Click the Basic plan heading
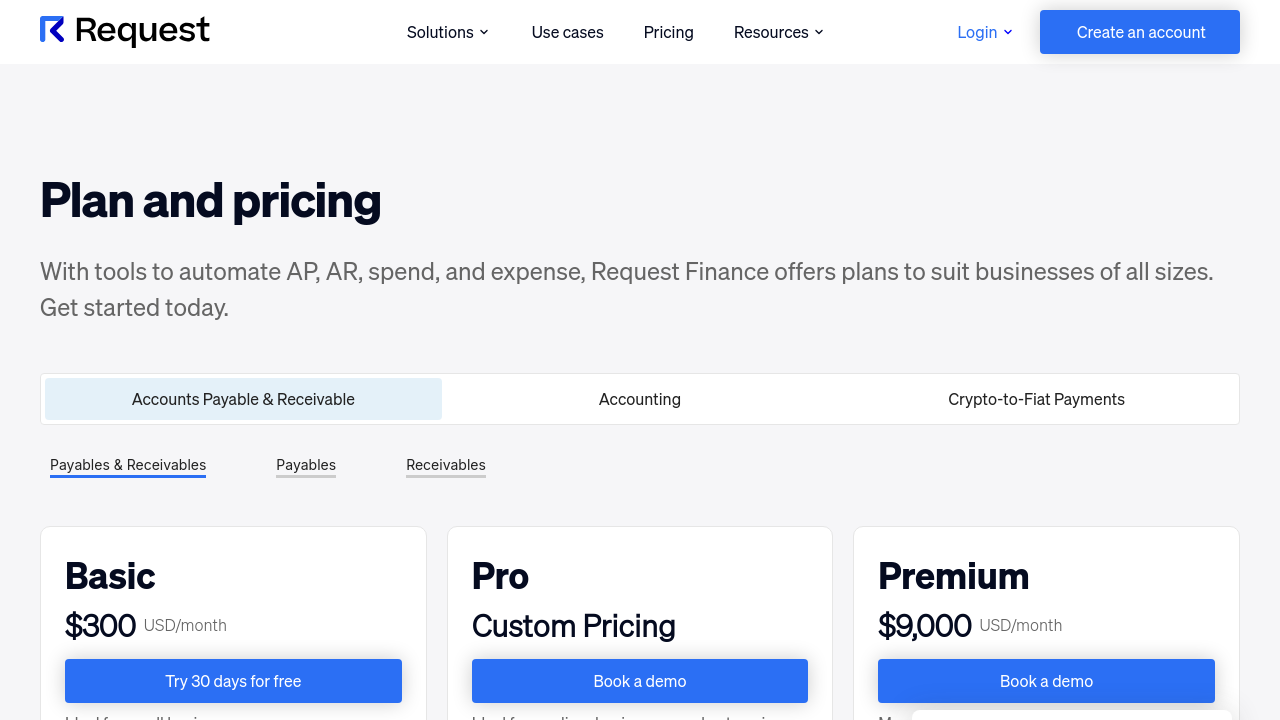Viewport: 1280px width, 720px height. (110, 576)
